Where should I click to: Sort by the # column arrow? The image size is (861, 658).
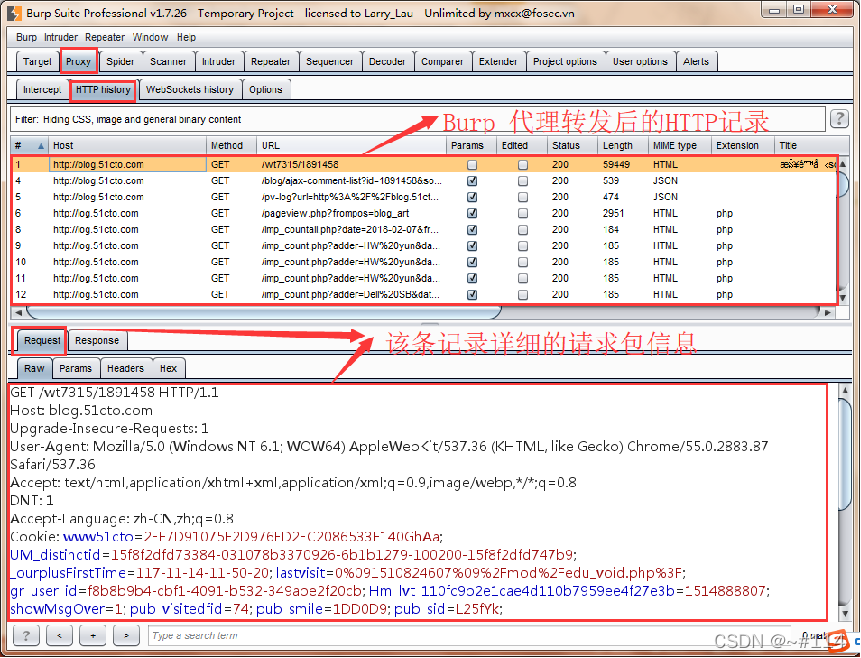click(x=41, y=146)
